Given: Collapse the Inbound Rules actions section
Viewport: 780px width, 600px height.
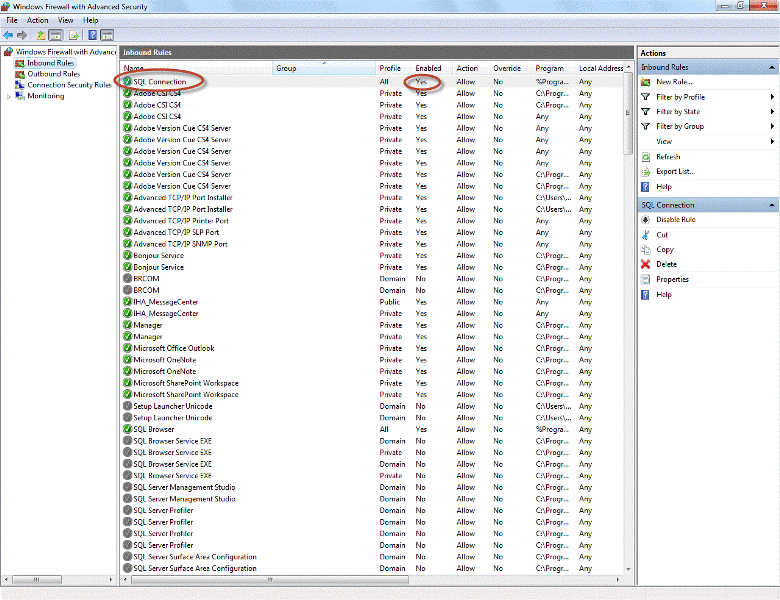Looking at the screenshot, I should click(x=772, y=68).
